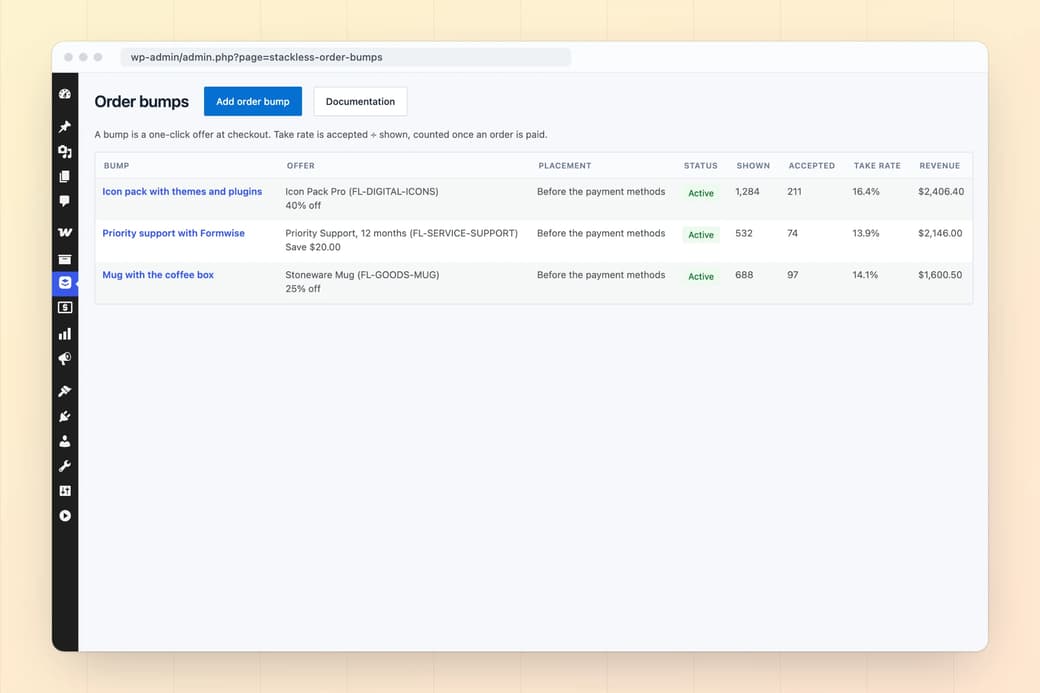Click the 532 shown count
Screen dimensions: 1040x693
point(744,233)
